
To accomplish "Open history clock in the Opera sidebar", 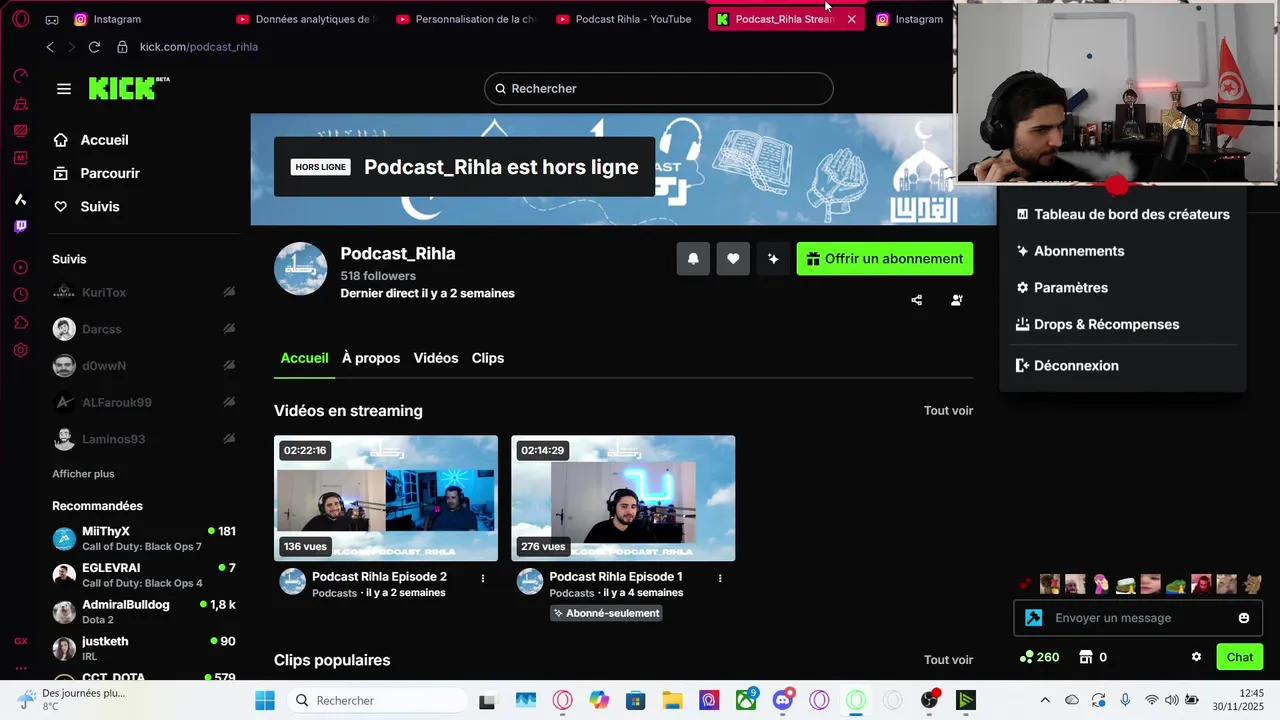I will [21, 295].
